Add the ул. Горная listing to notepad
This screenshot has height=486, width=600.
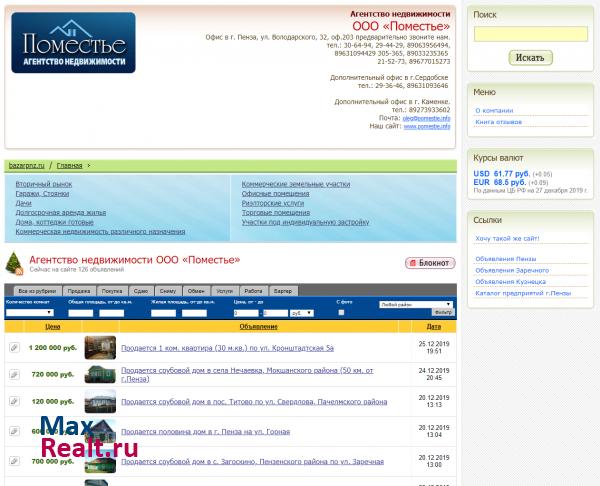[x=14, y=431]
